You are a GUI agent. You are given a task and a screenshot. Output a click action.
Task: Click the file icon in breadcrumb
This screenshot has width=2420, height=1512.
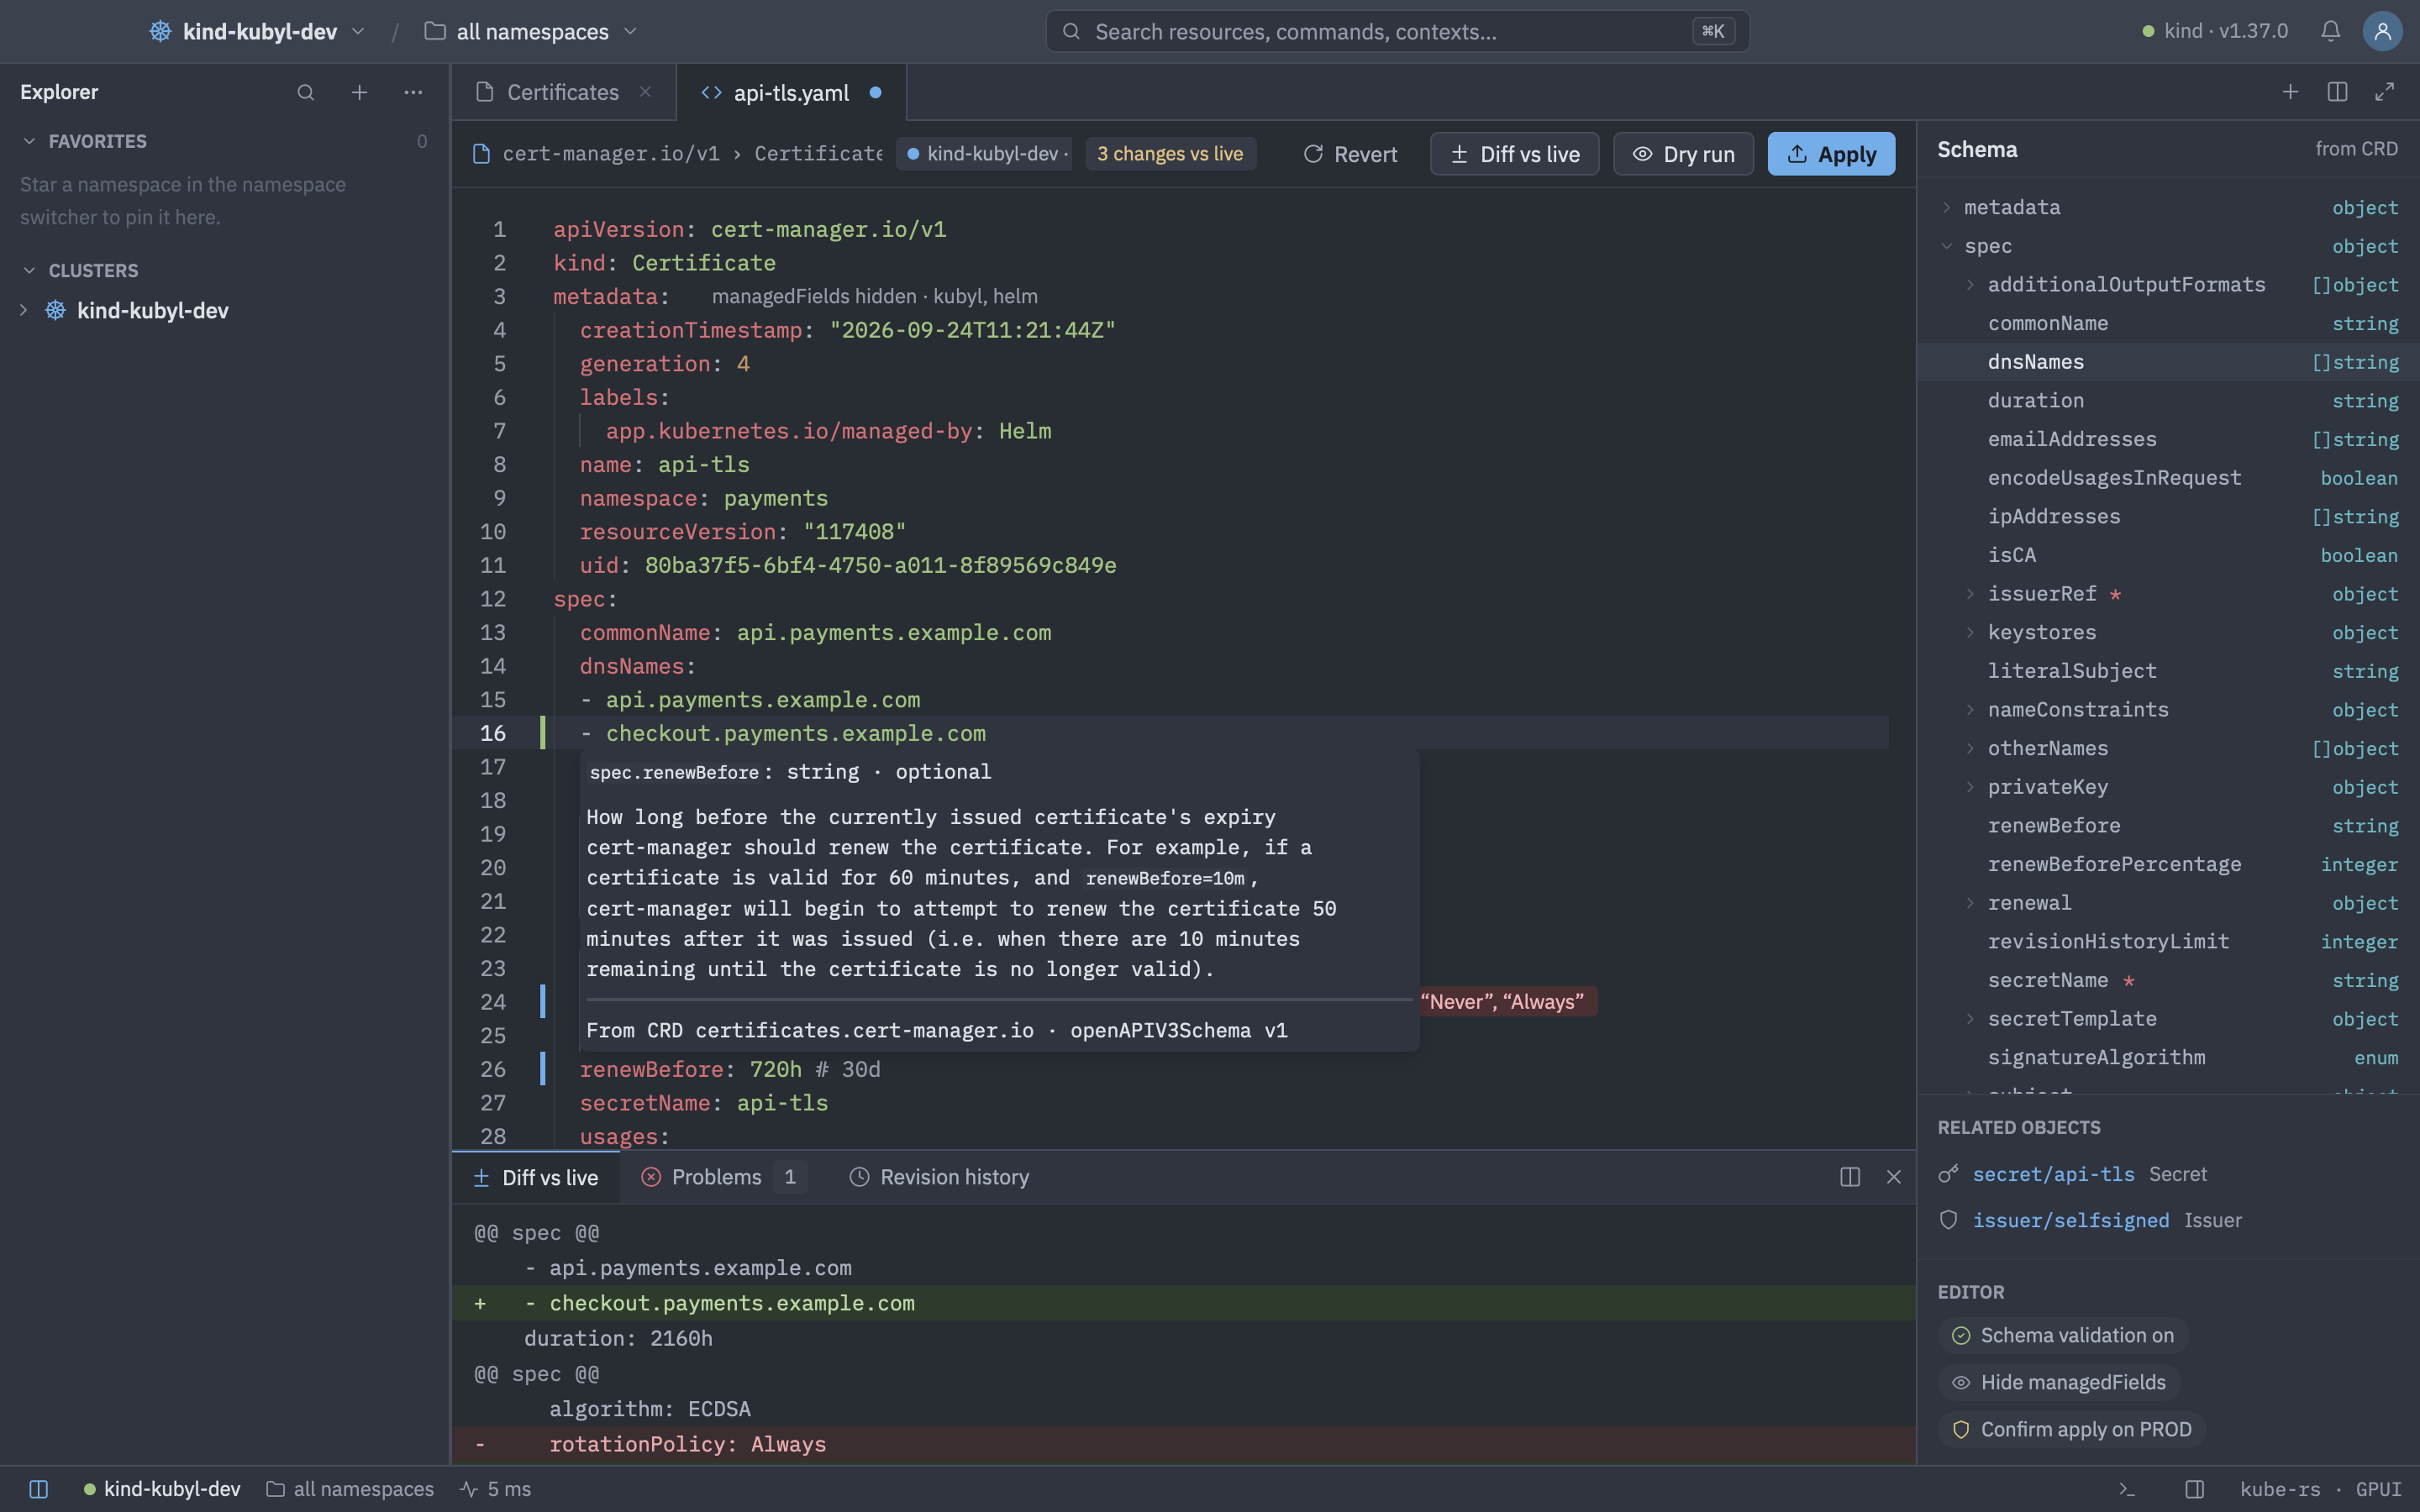tap(481, 154)
